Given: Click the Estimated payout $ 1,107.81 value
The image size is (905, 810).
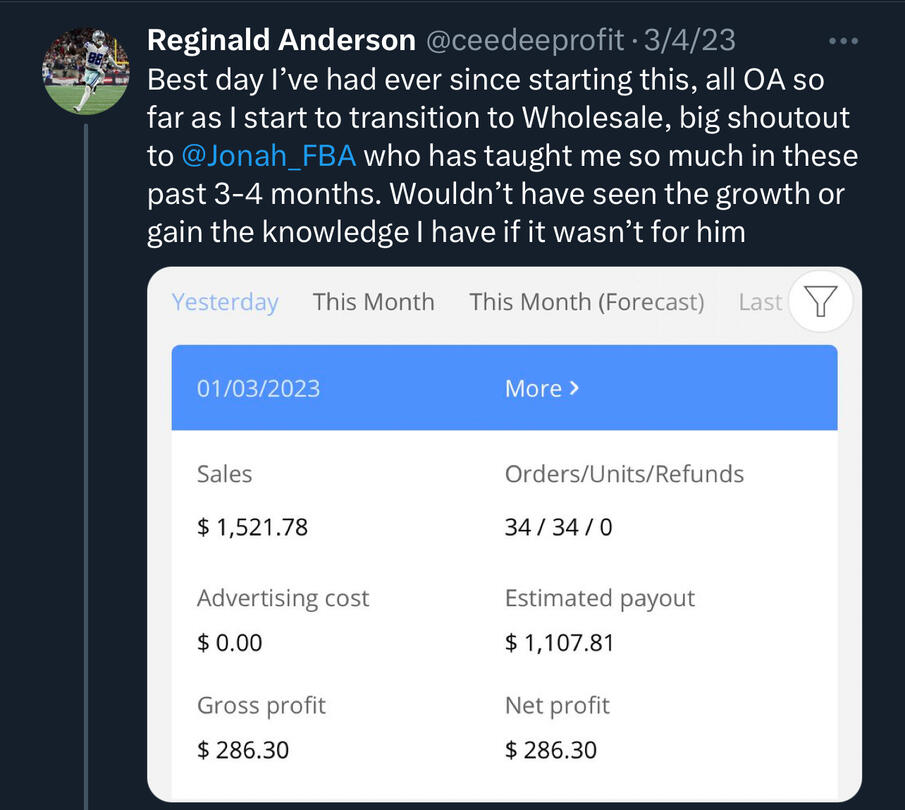Looking at the screenshot, I should coord(559,642).
